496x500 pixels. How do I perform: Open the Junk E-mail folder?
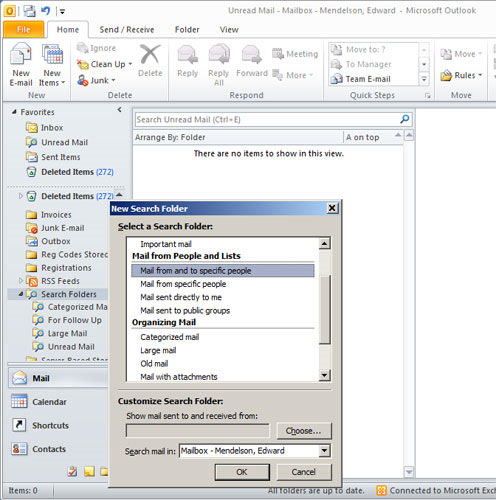[62, 228]
